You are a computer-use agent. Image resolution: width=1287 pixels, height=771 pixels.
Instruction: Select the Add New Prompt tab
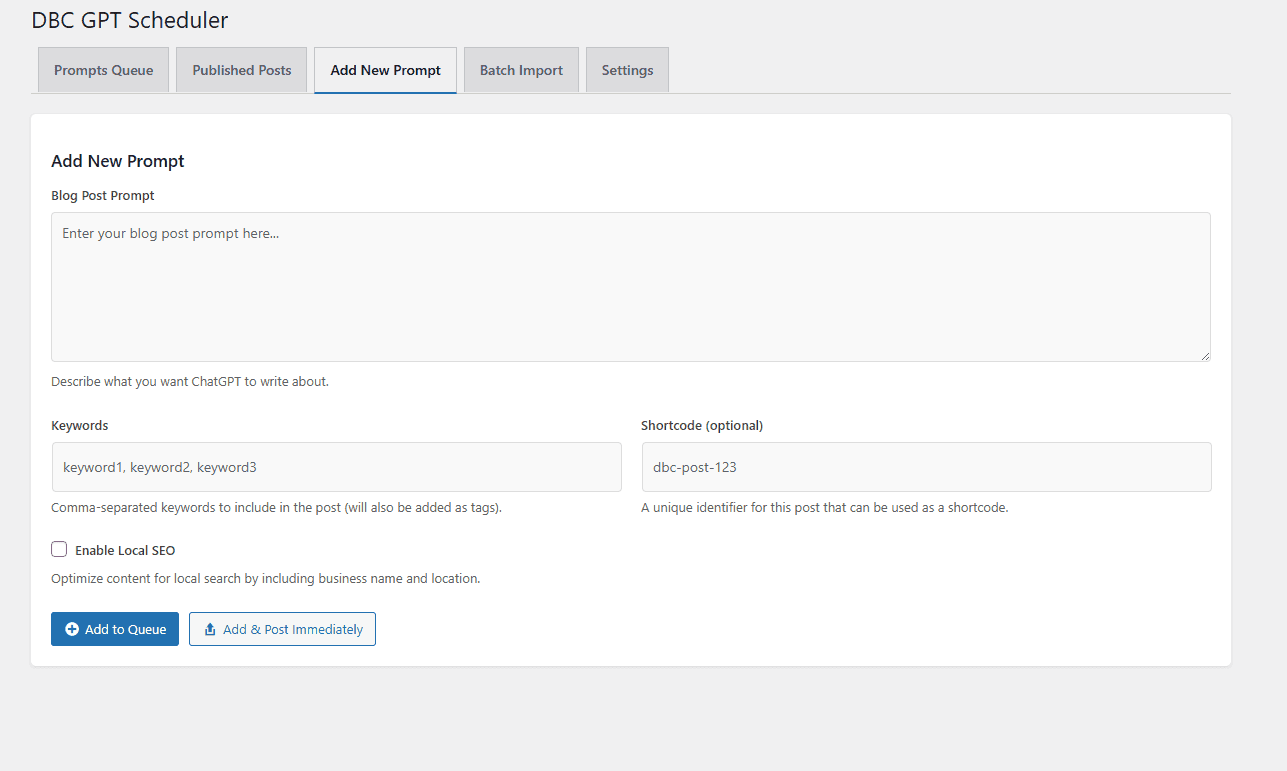[x=385, y=70]
